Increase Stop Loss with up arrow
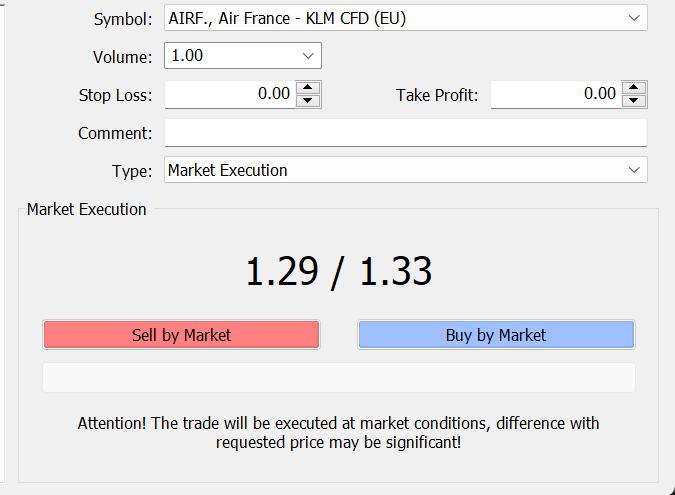The height and width of the screenshot is (495, 675). (x=309, y=88)
